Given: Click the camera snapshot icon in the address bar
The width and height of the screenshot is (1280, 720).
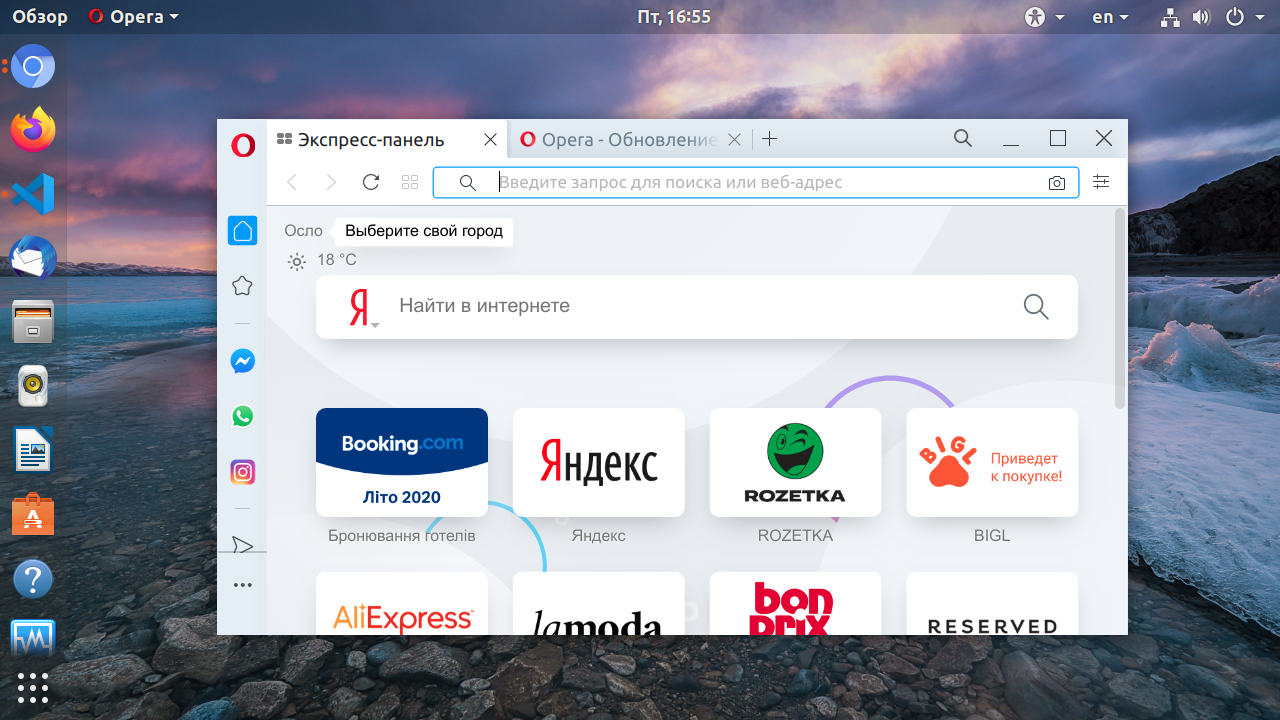Looking at the screenshot, I should [1057, 183].
